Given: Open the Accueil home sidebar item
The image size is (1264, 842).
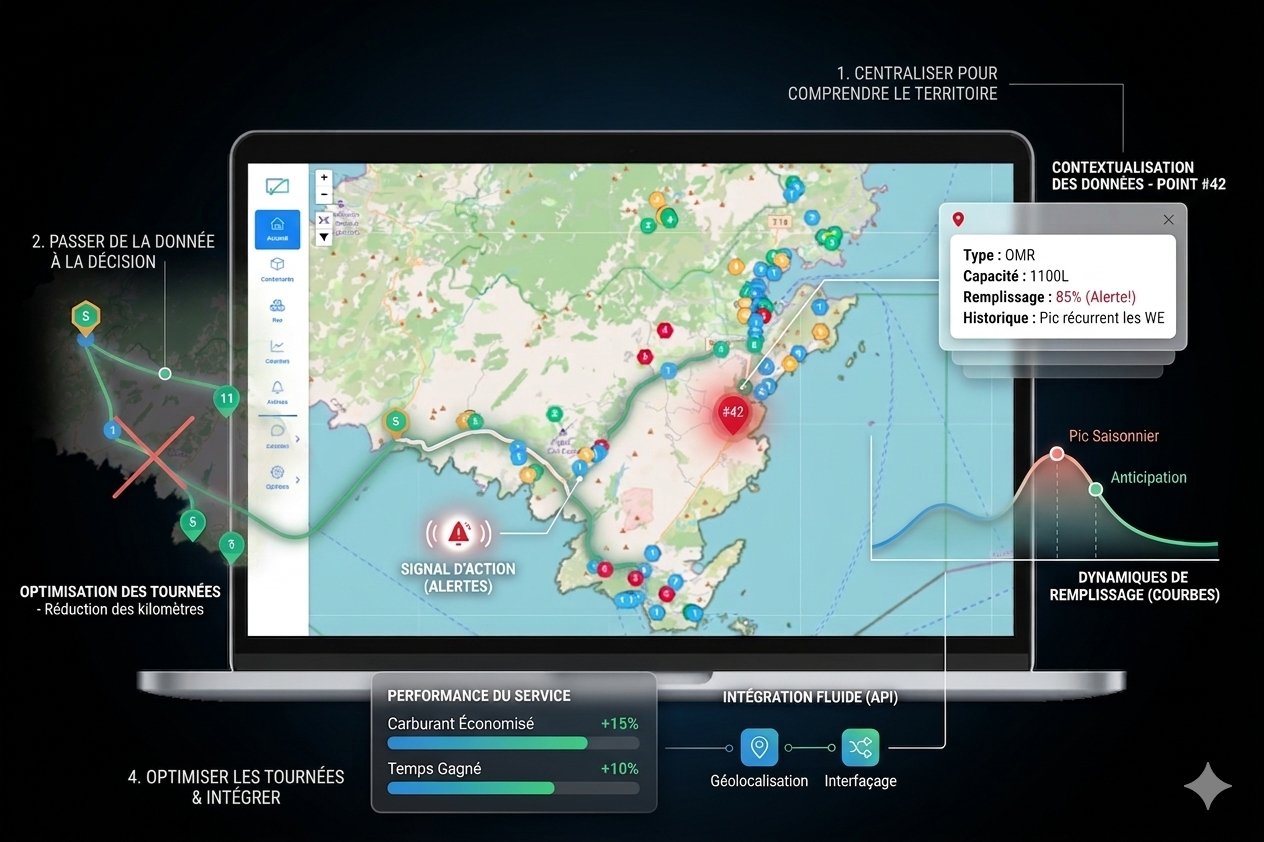Looking at the screenshot, I should click(277, 229).
